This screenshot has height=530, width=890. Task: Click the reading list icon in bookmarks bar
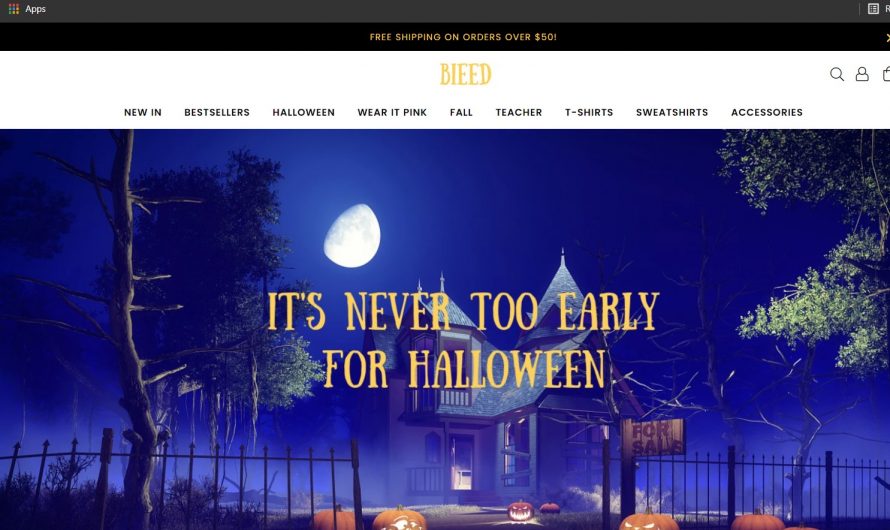(x=873, y=9)
